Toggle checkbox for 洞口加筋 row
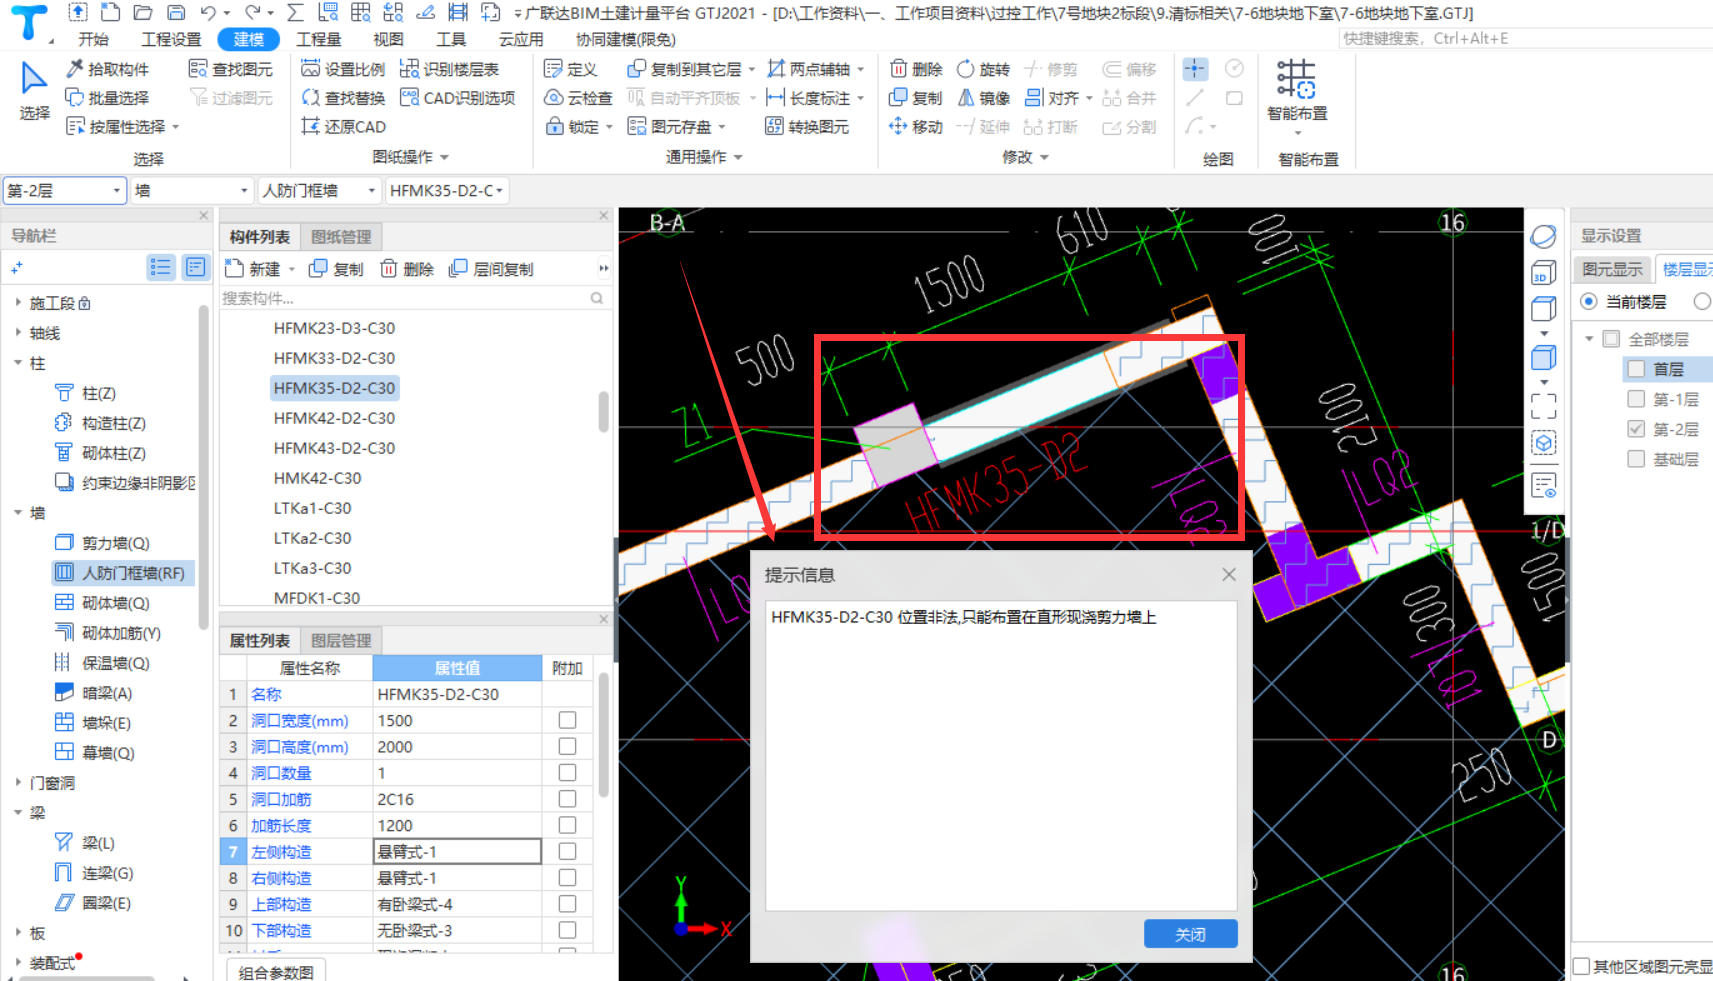 [x=567, y=799]
